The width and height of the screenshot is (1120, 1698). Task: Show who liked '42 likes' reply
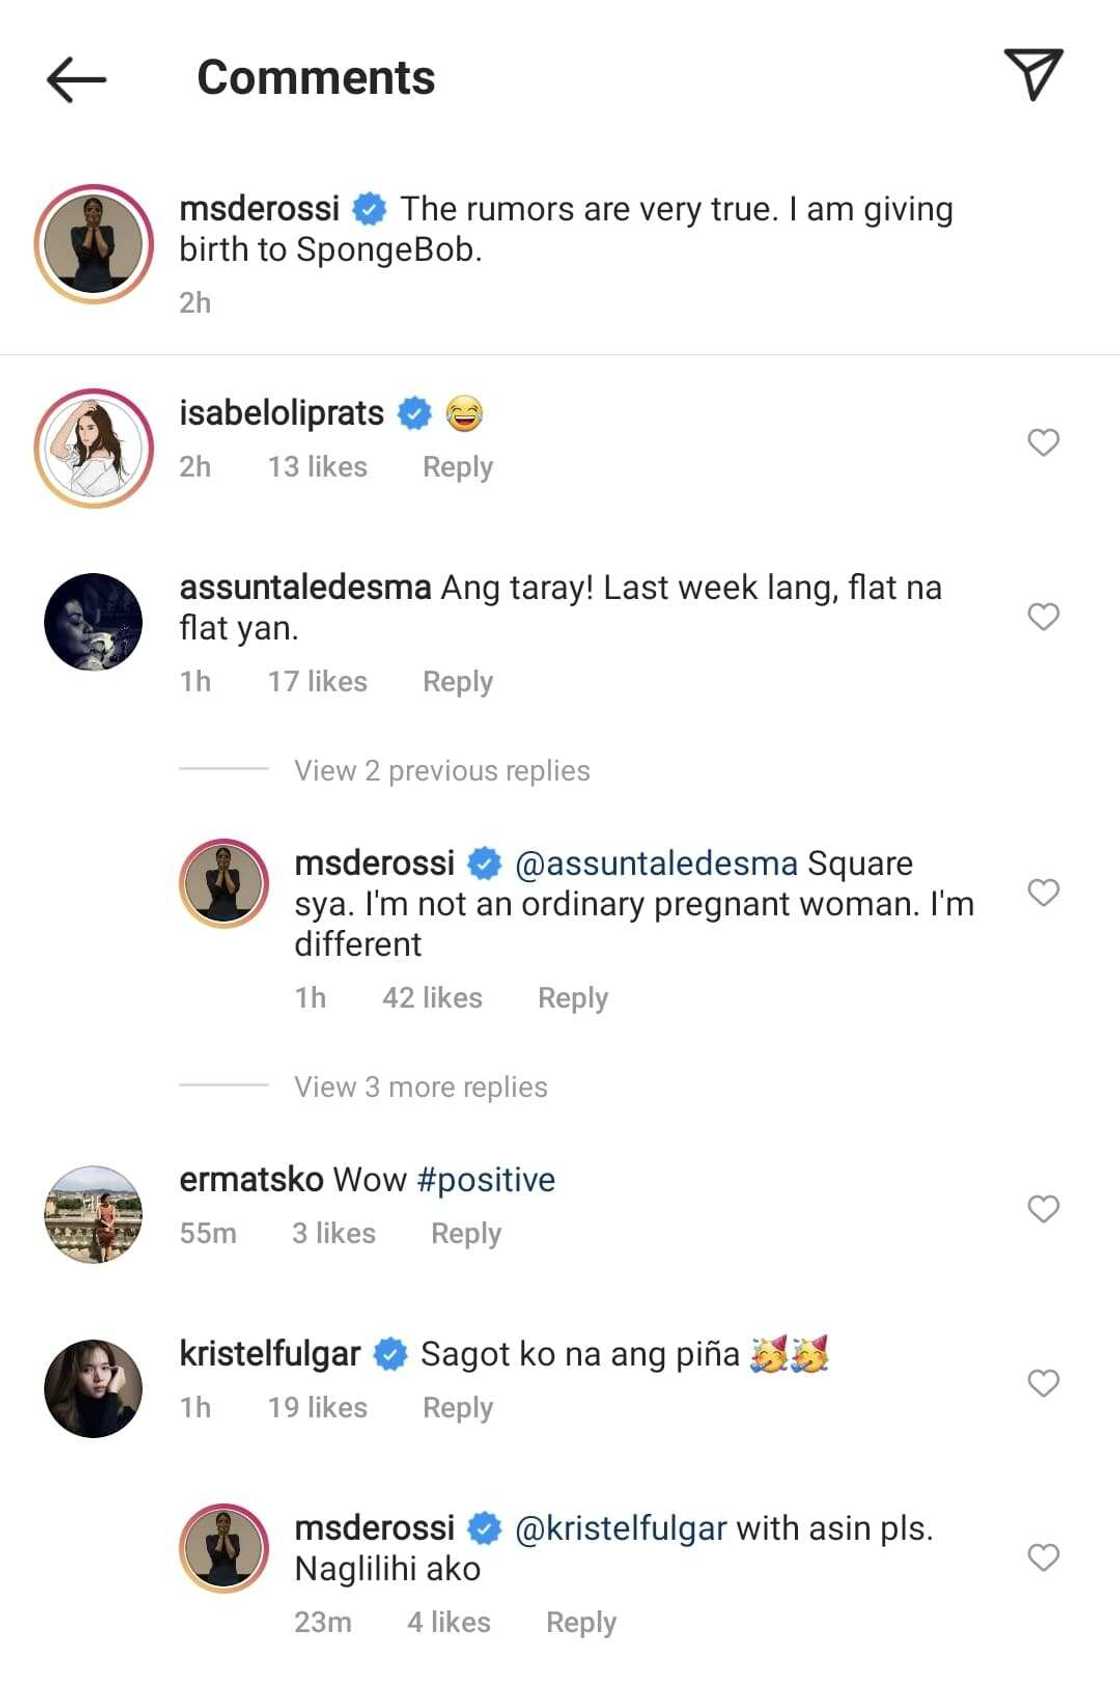(432, 998)
